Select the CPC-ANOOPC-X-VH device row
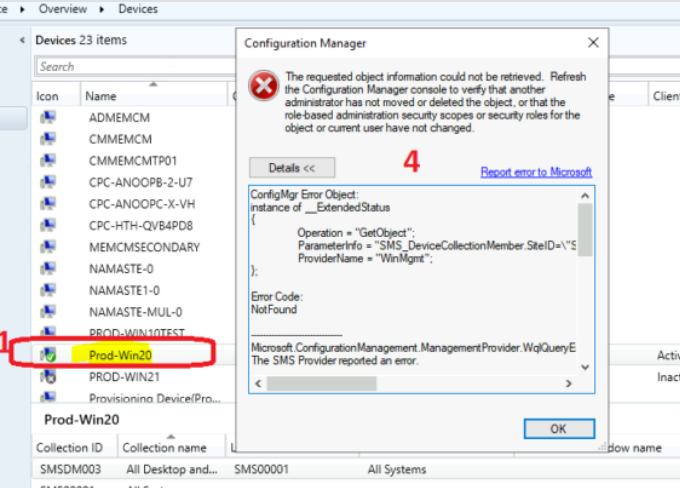Image resolution: width=680 pixels, height=488 pixels. [x=134, y=204]
